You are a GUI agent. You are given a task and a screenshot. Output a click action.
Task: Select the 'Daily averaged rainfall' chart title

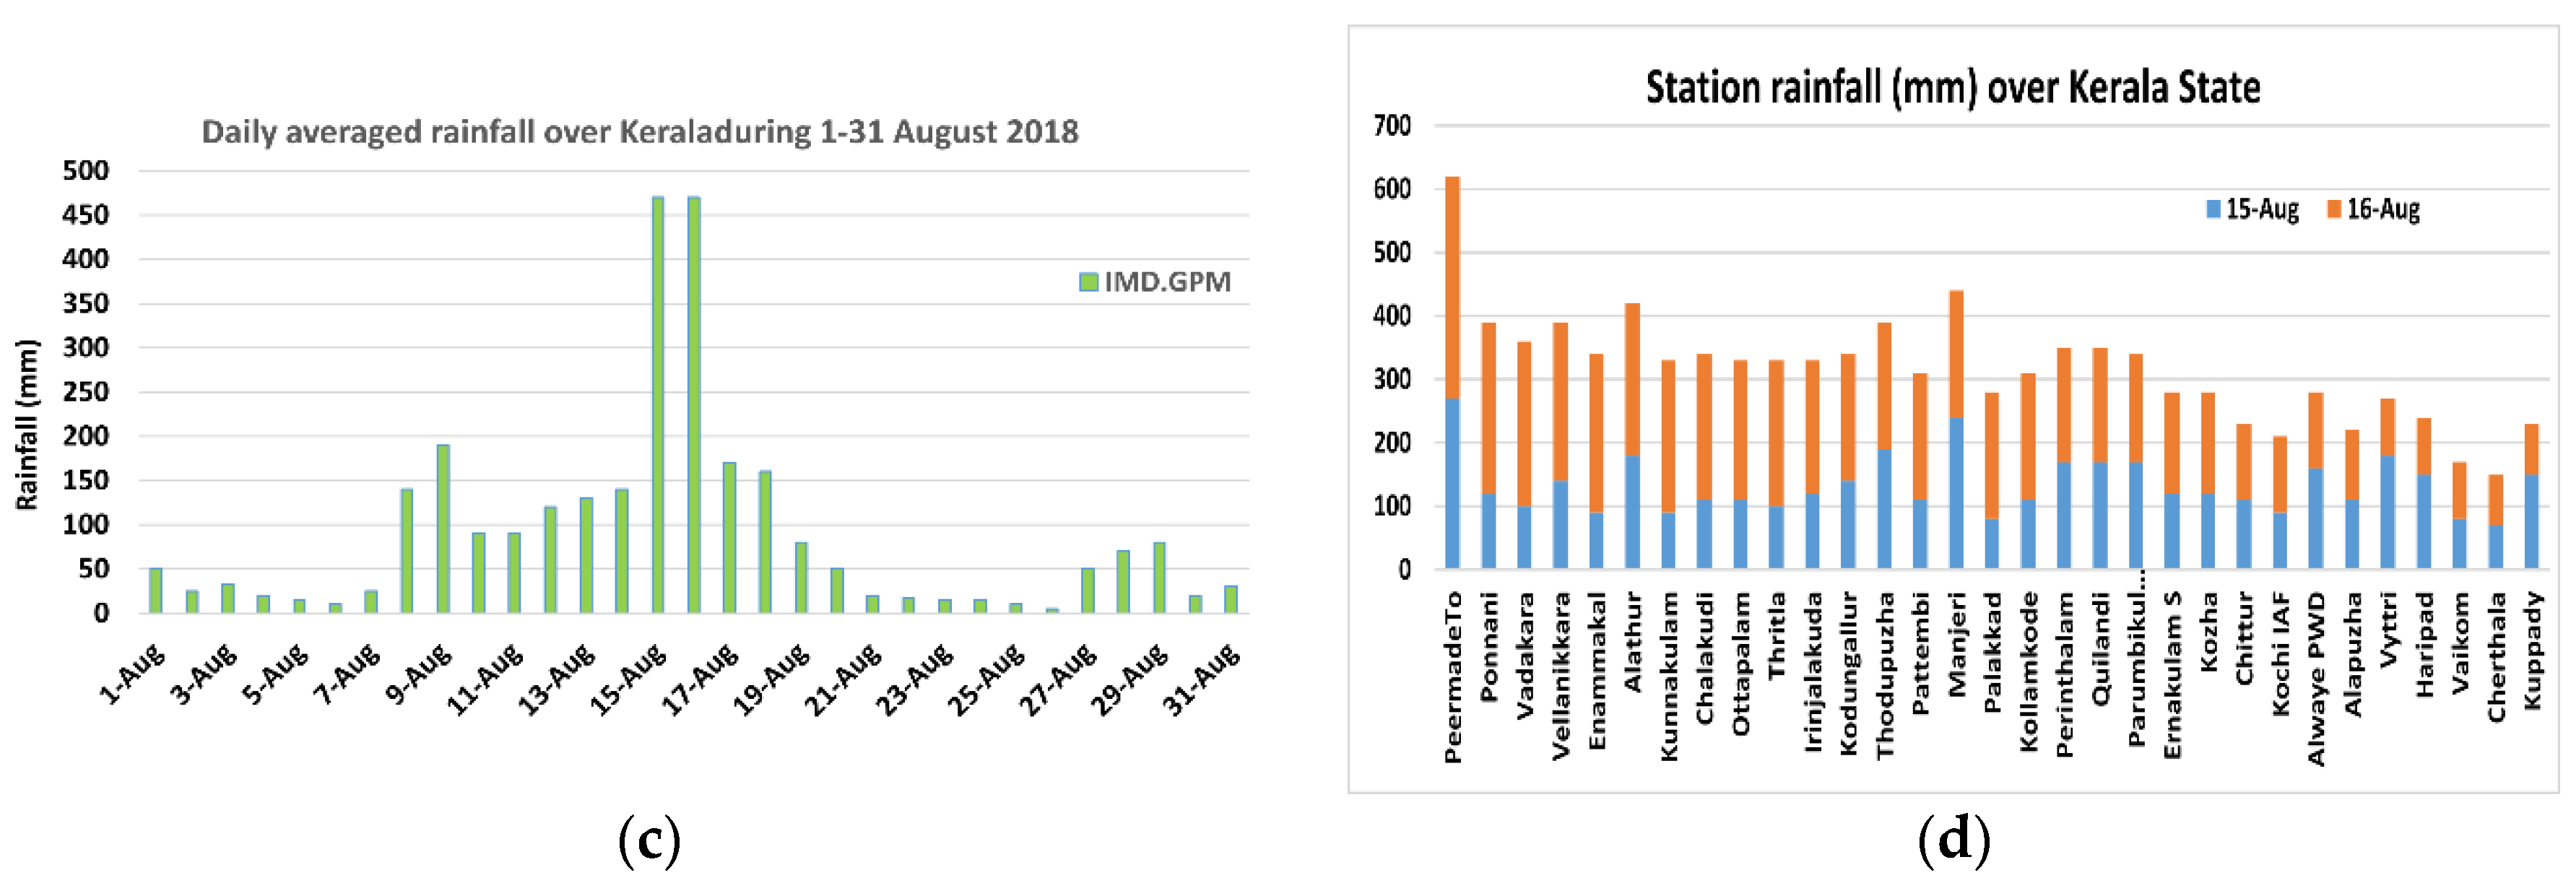pyautogui.click(x=640, y=132)
